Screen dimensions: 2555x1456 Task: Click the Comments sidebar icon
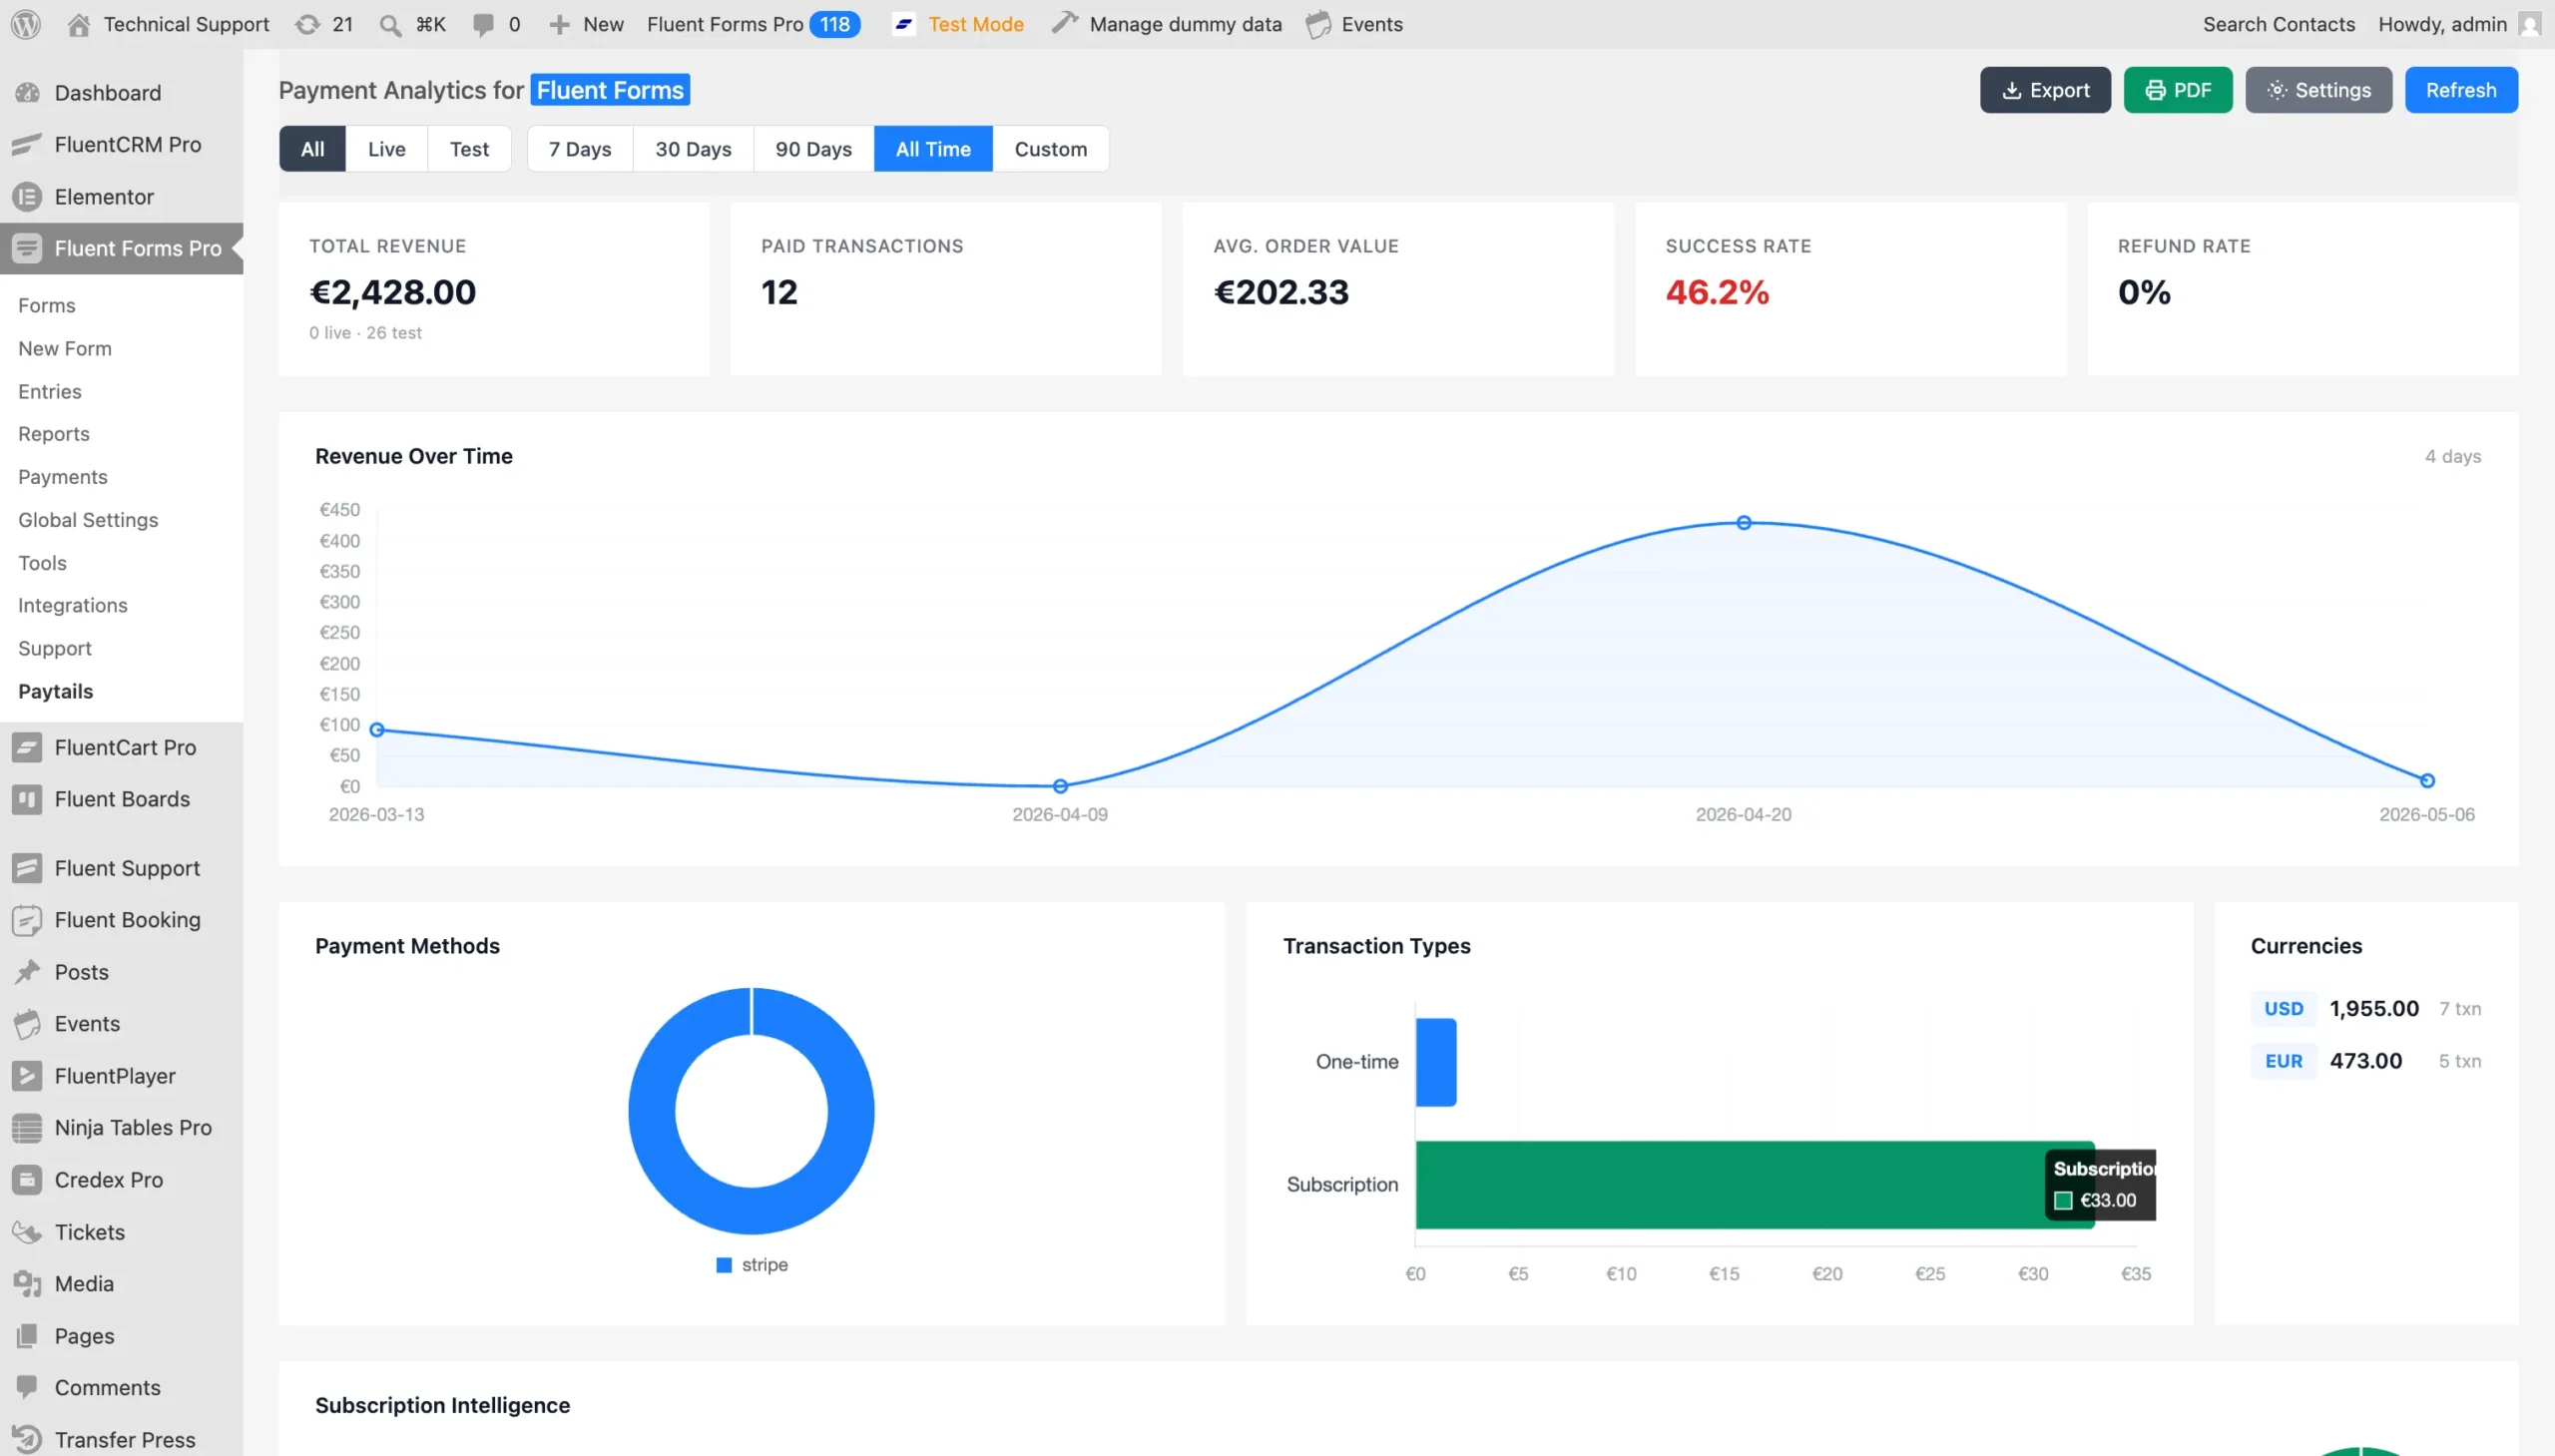click(27, 1387)
